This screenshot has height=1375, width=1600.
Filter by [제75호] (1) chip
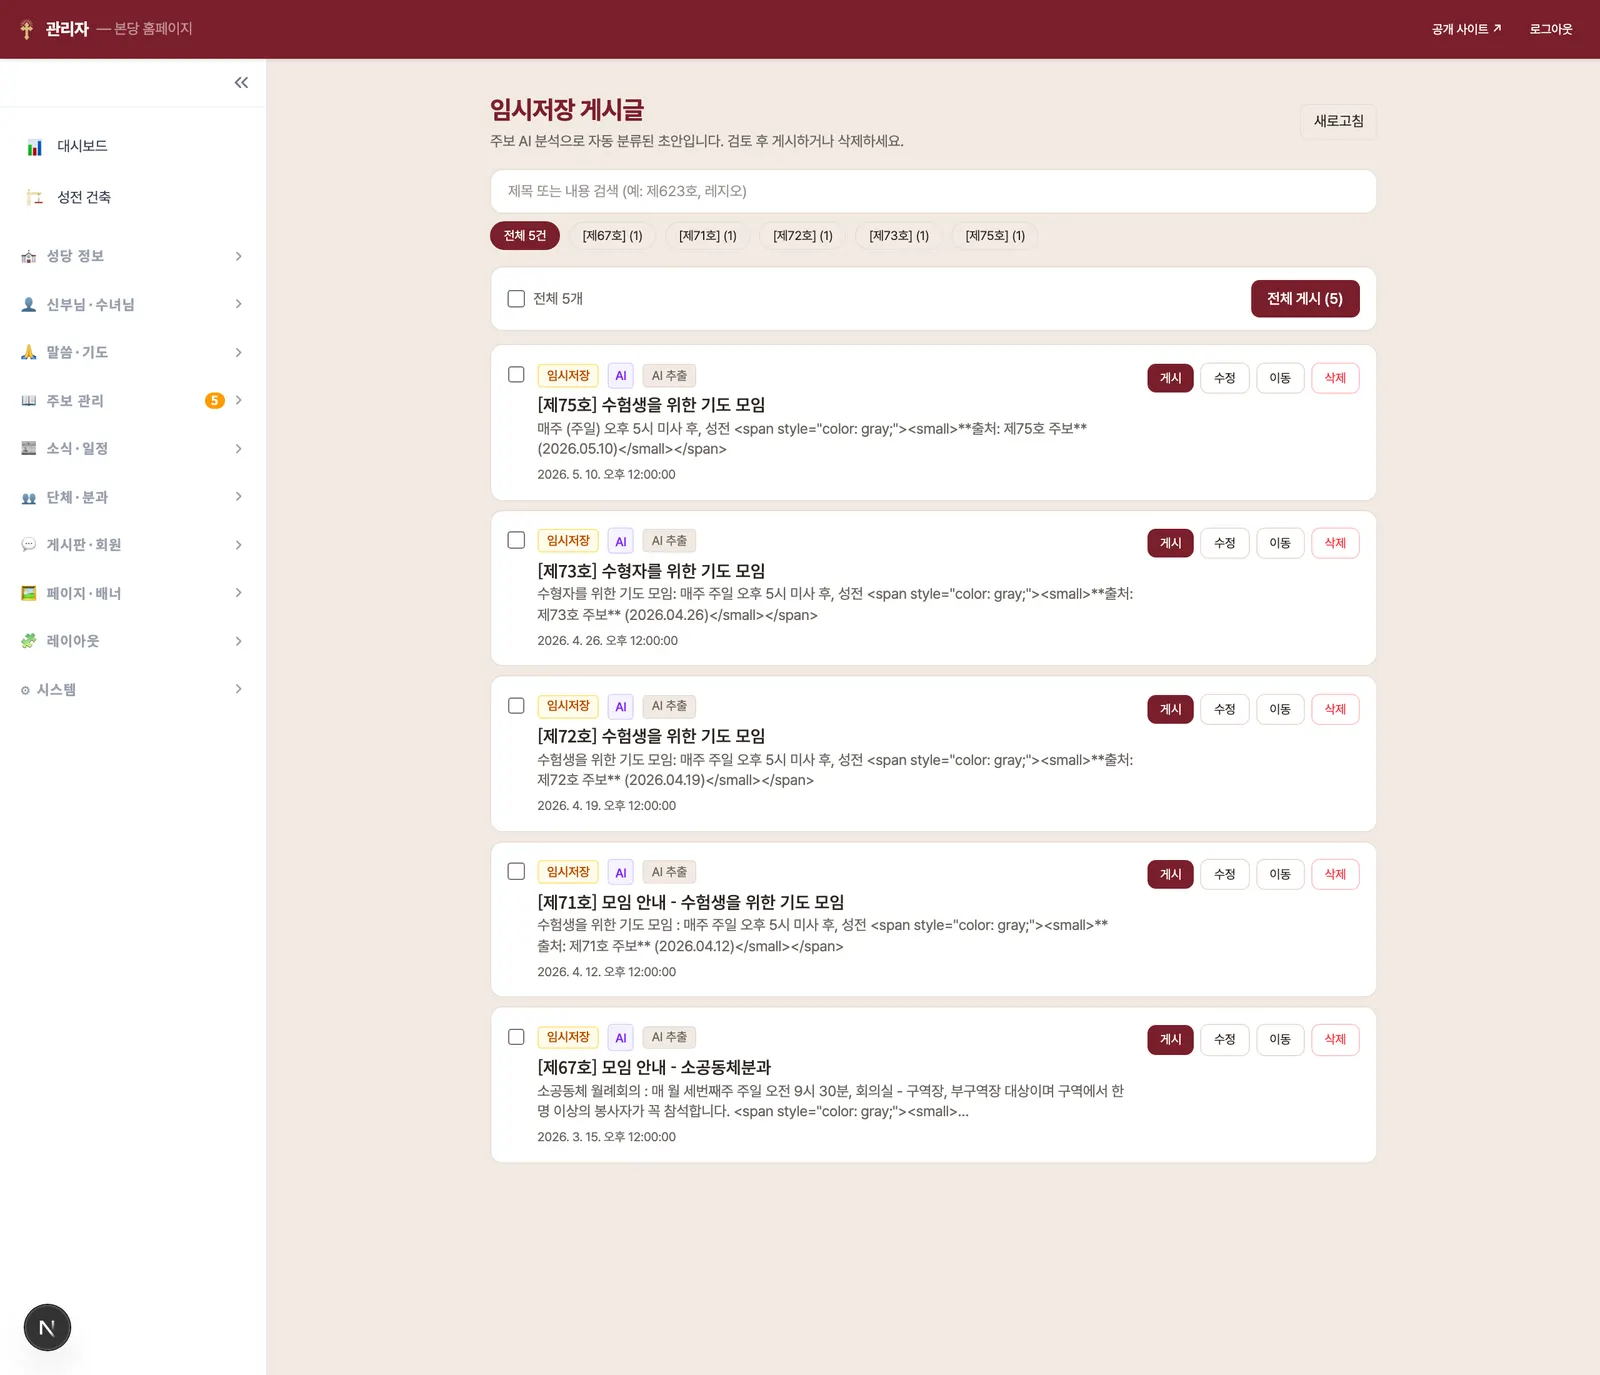pos(995,236)
